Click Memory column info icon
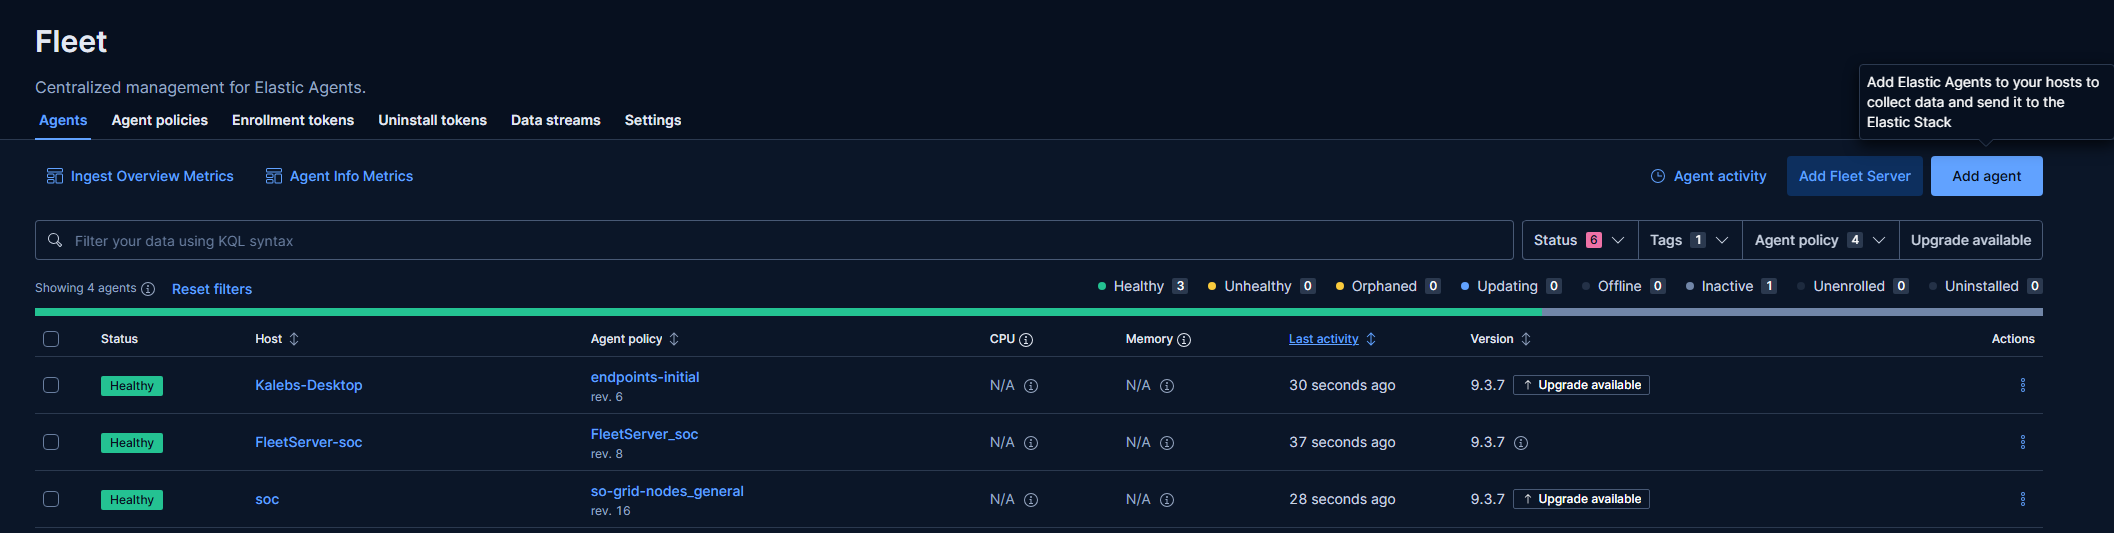 click(1184, 340)
